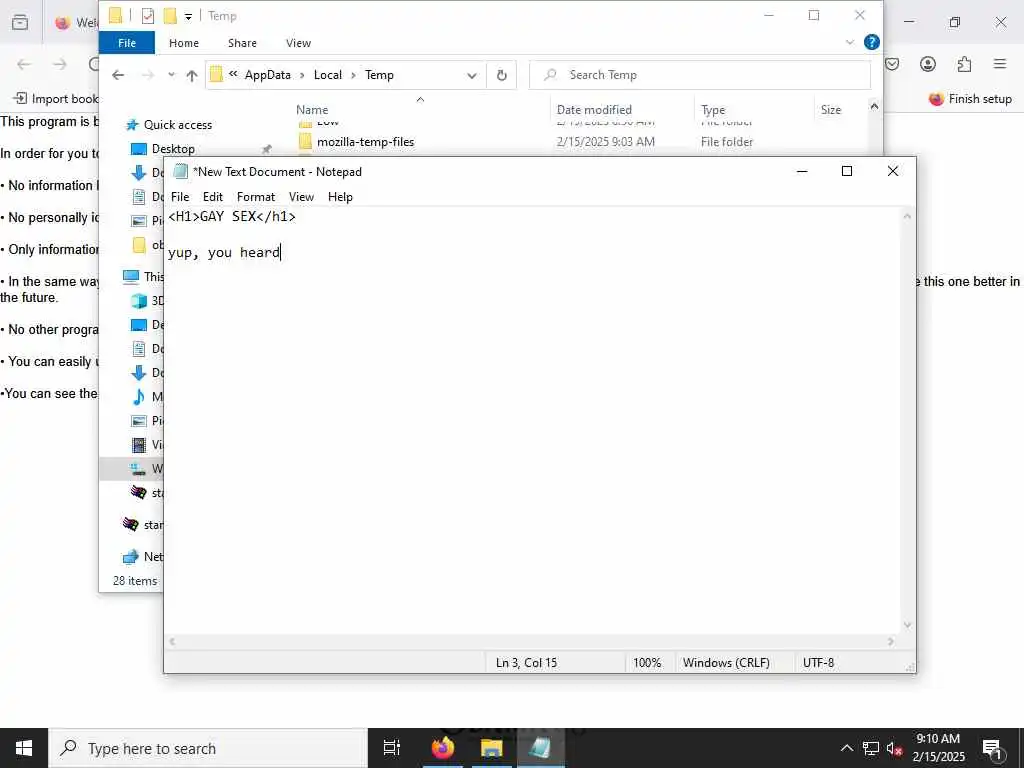Open Notepad File menu

tap(180, 197)
